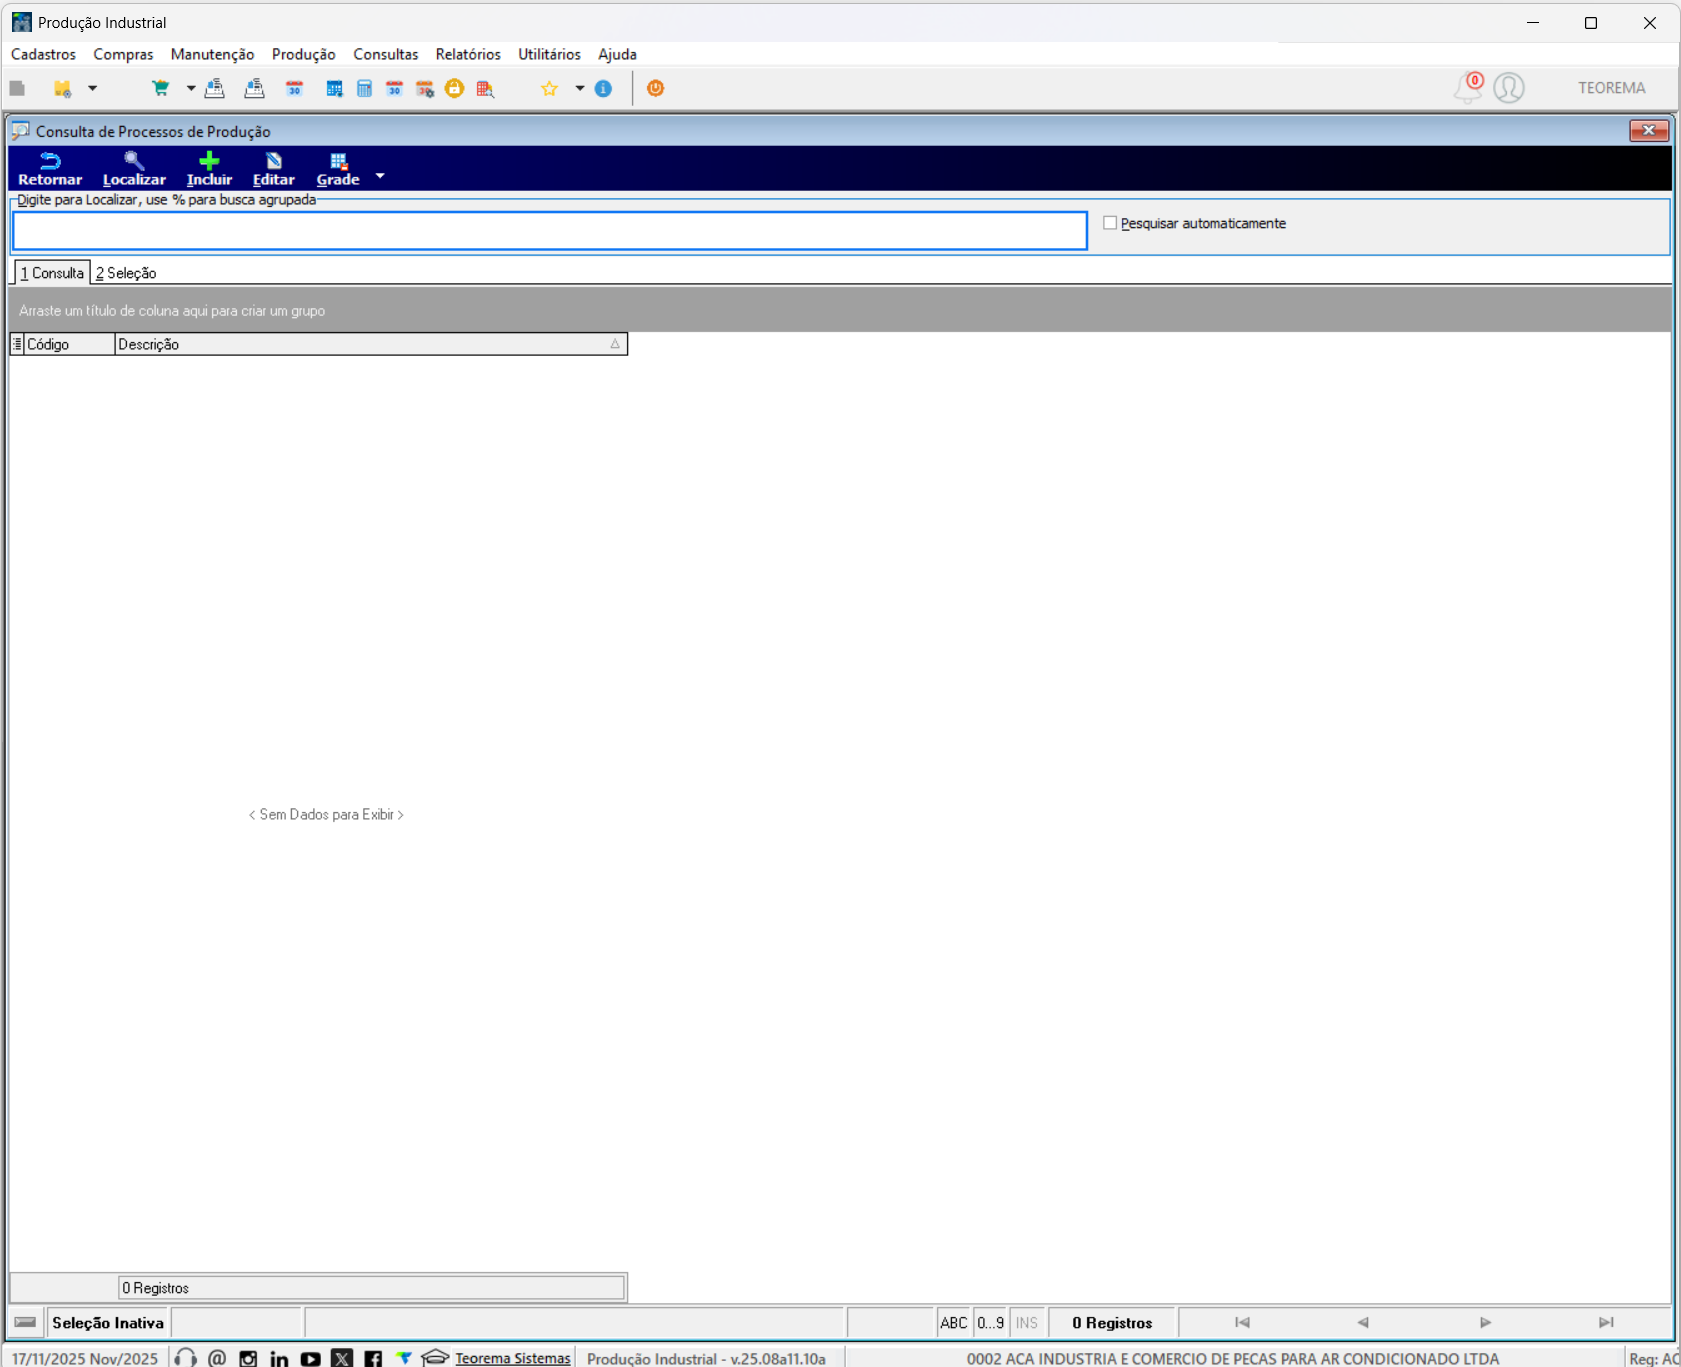Open the grid column selector icon left of Código
1681x1367 pixels.
[x=17, y=344]
